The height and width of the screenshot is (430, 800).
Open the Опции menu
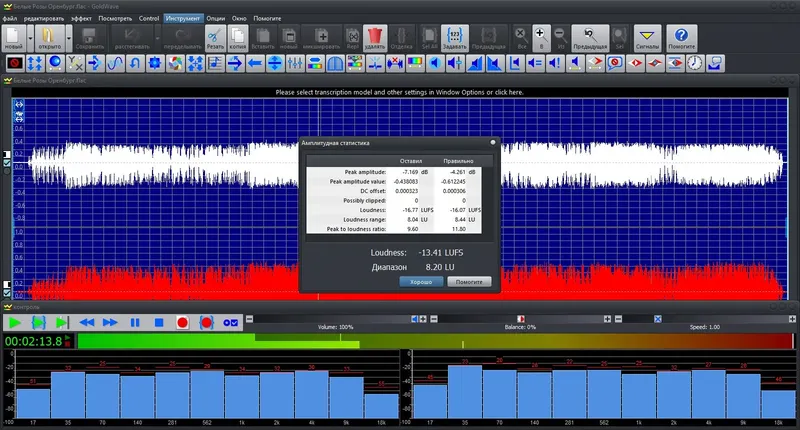click(215, 18)
